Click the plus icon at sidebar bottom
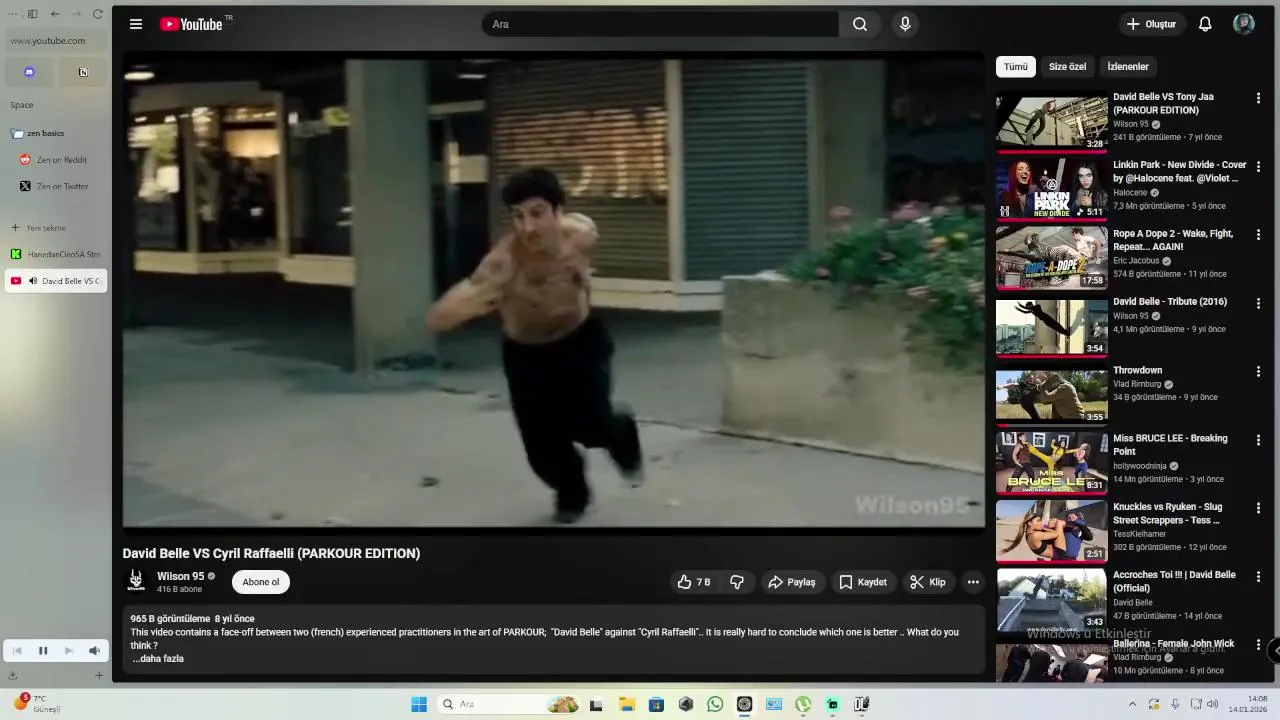The height and width of the screenshot is (720, 1280). click(99, 676)
